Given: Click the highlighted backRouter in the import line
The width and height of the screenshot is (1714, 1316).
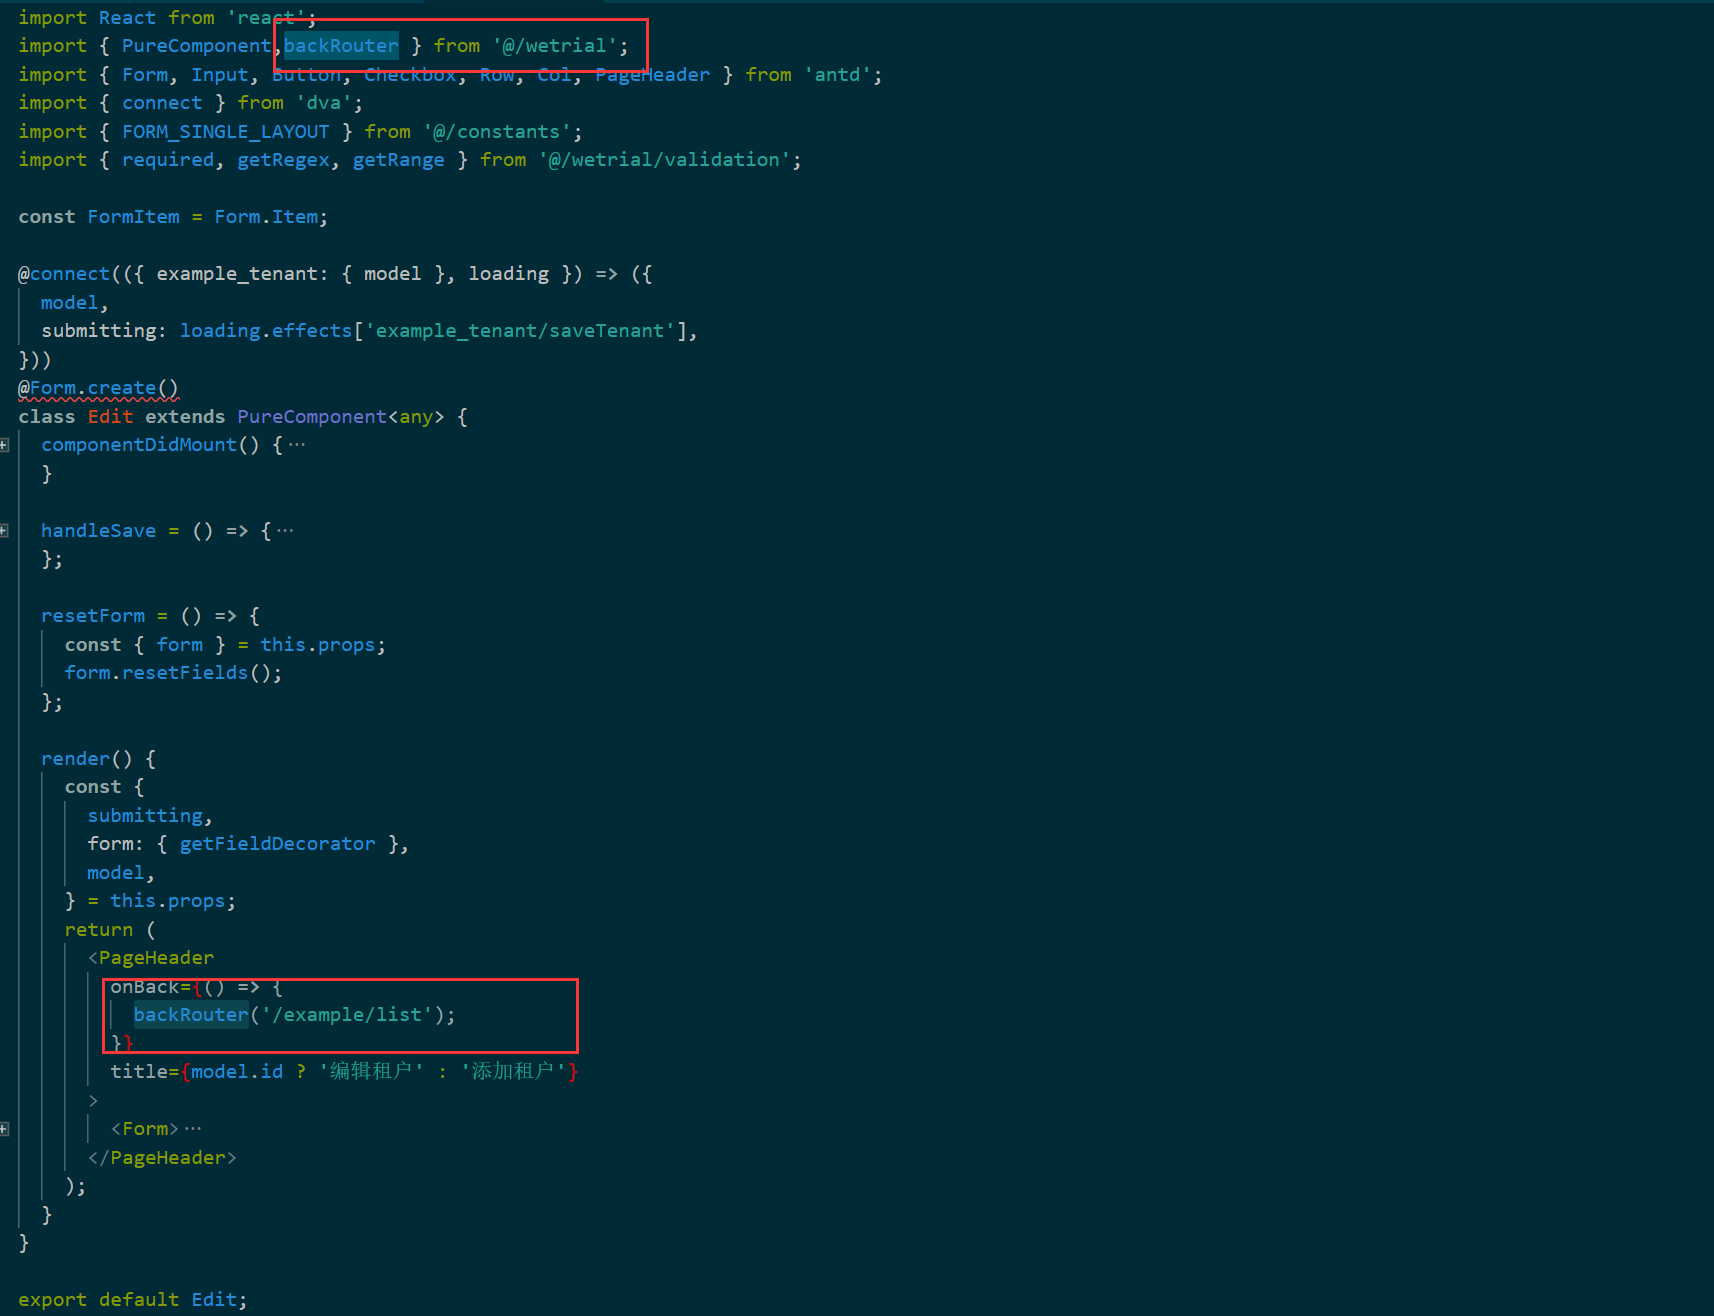Looking at the screenshot, I should click(341, 46).
